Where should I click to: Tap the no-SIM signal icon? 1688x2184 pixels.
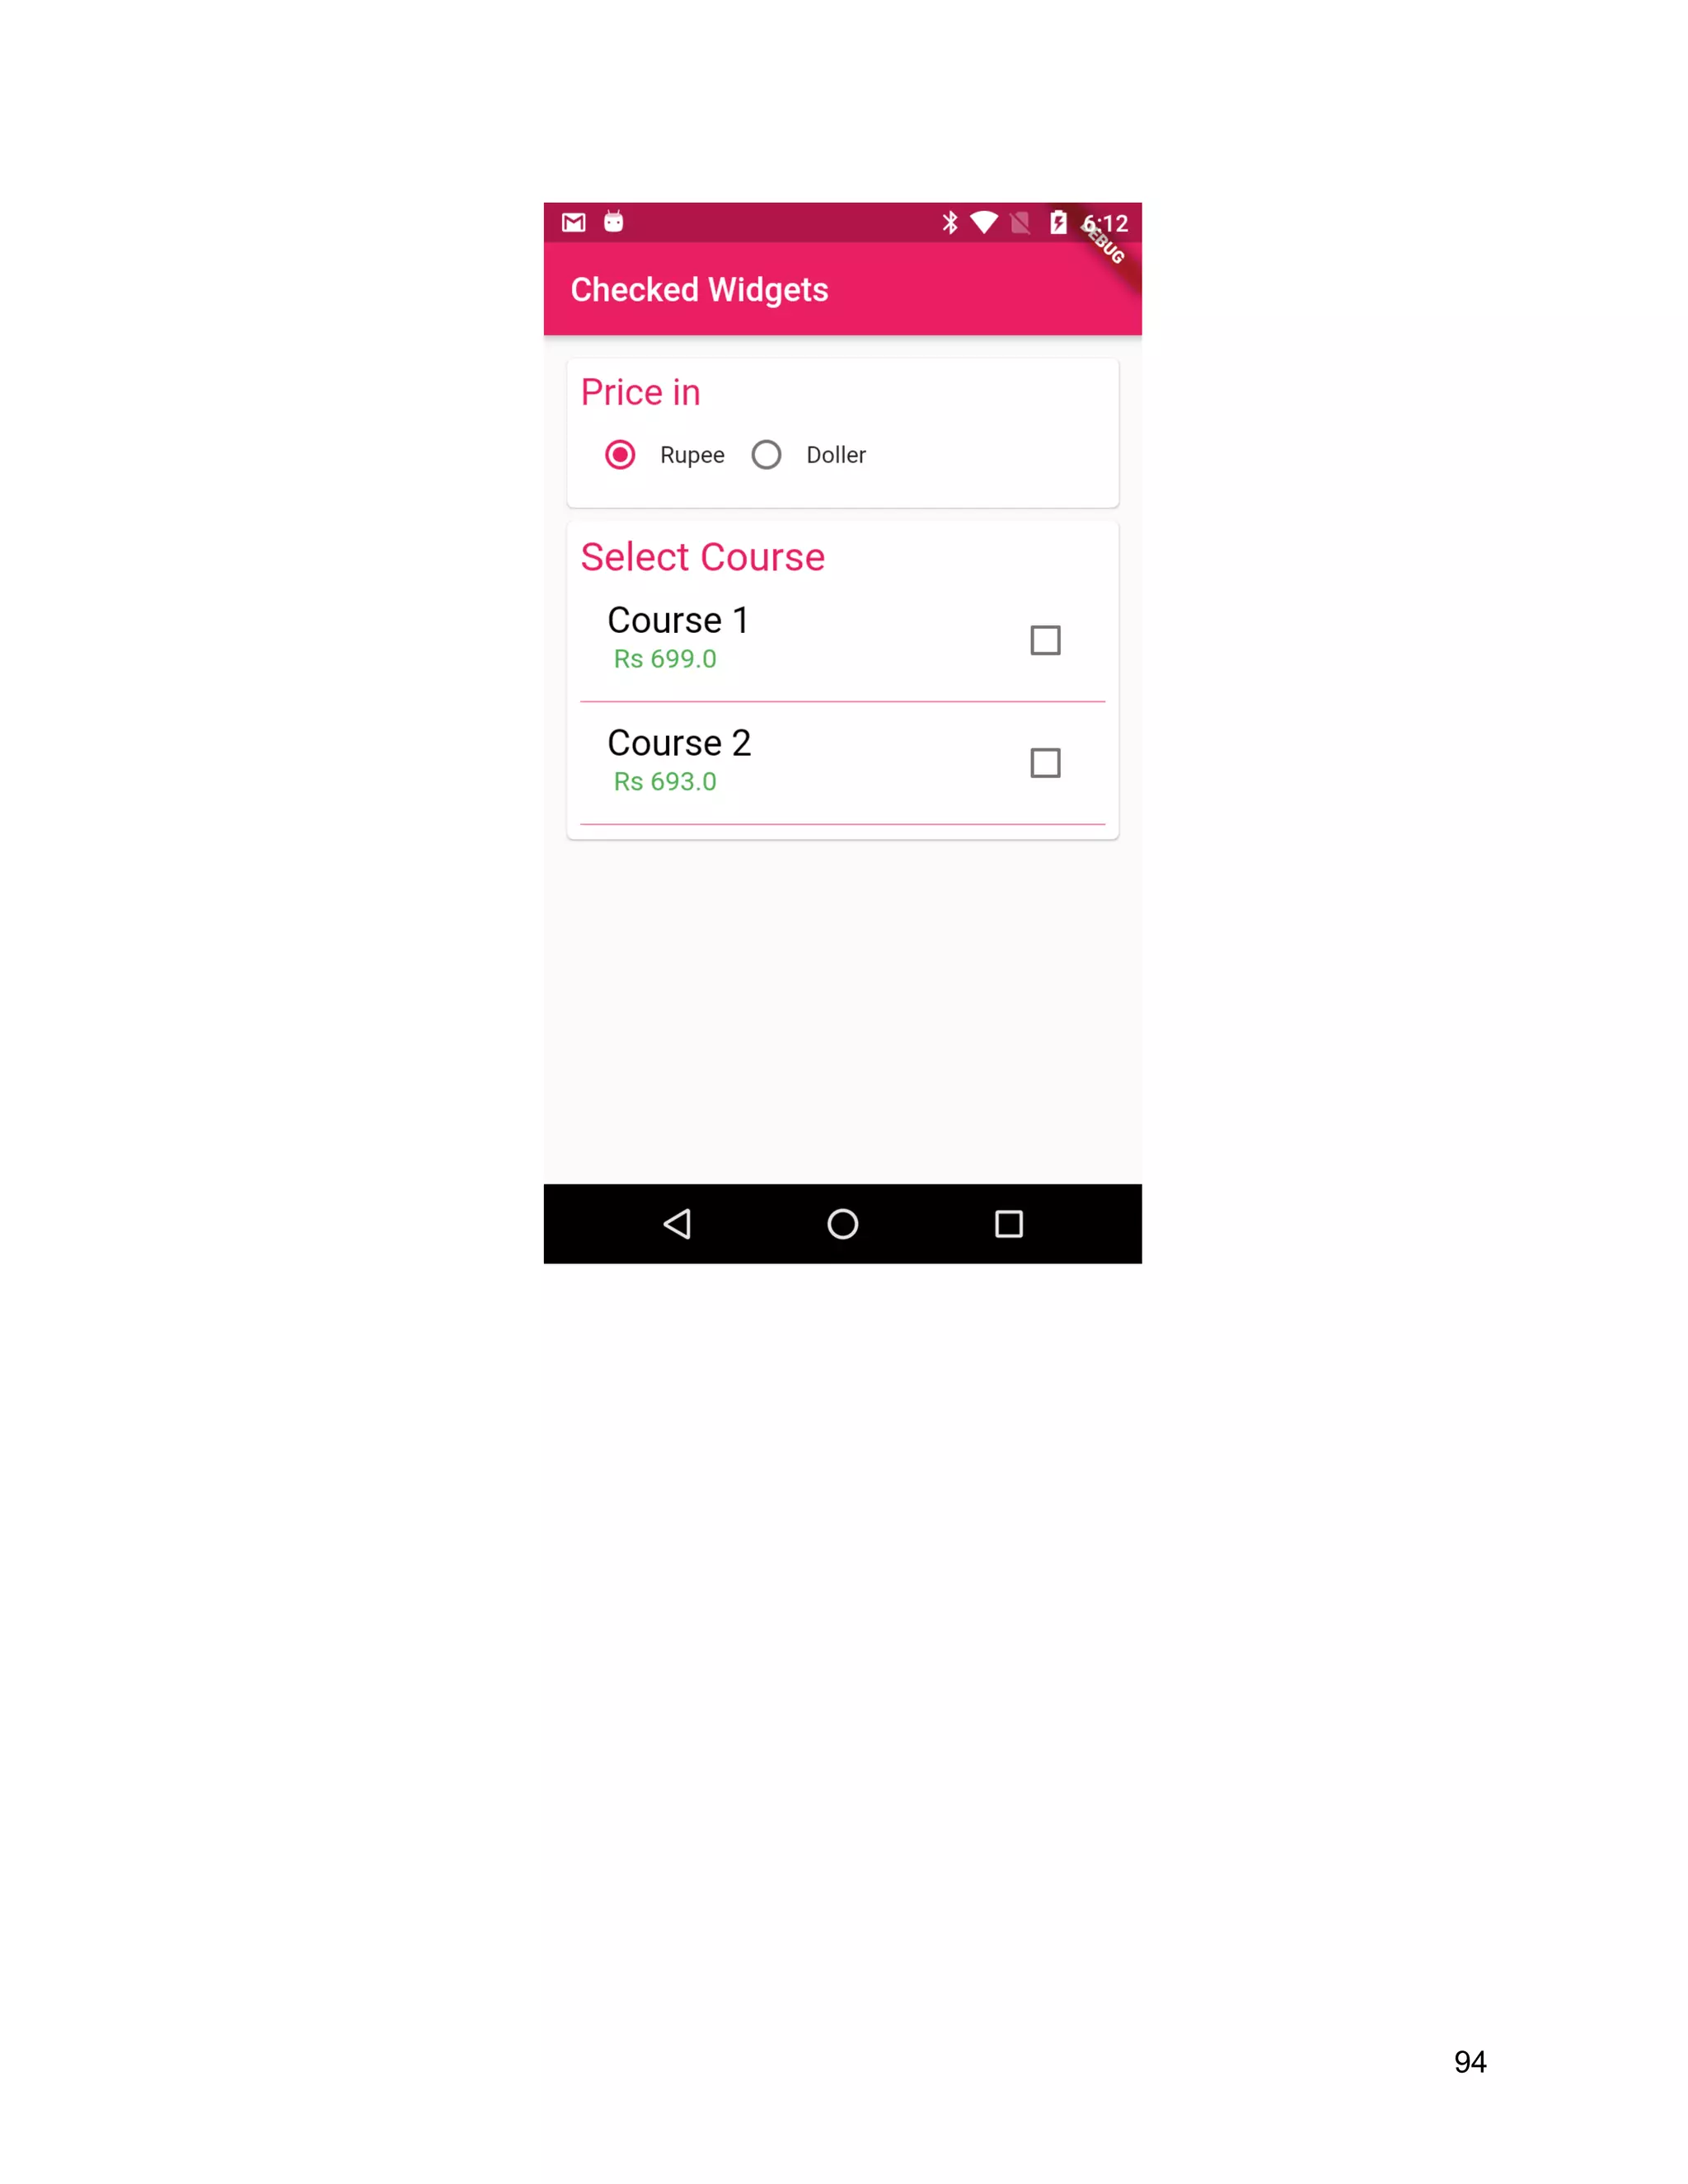(x=1021, y=222)
